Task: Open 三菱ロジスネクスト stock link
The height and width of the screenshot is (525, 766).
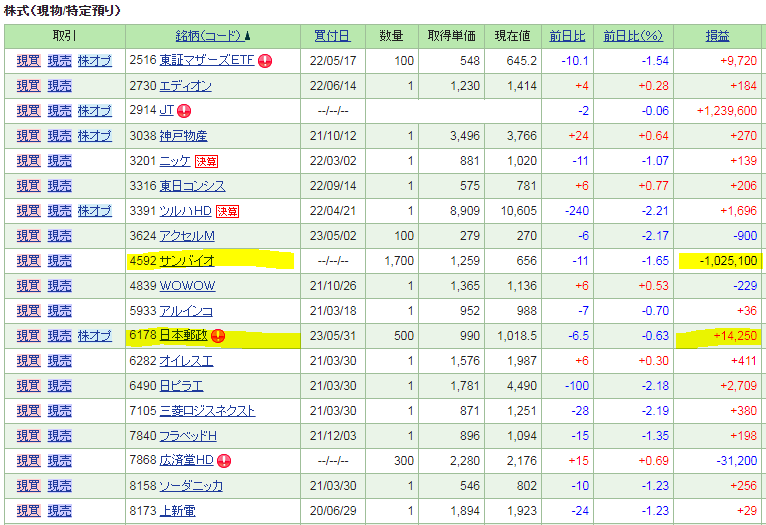Action: point(208,411)
